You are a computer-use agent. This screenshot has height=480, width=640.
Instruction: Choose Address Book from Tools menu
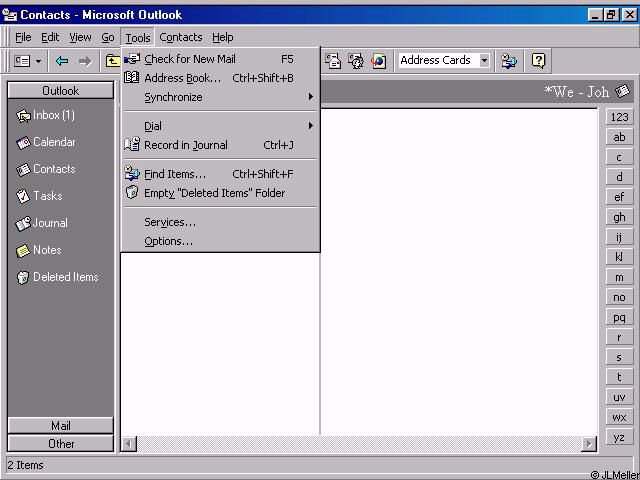(x=220, y=78)
